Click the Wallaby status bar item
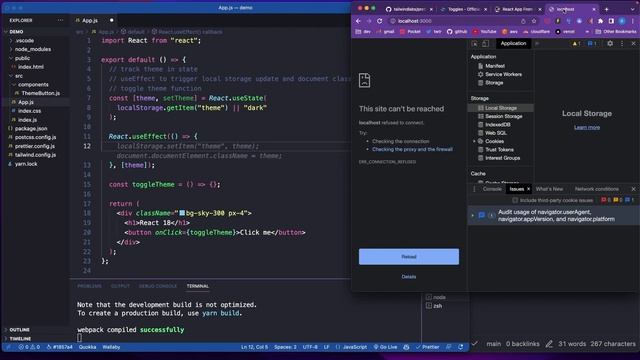The height and width of the screenshot is (360, 640). pos(111,347)
